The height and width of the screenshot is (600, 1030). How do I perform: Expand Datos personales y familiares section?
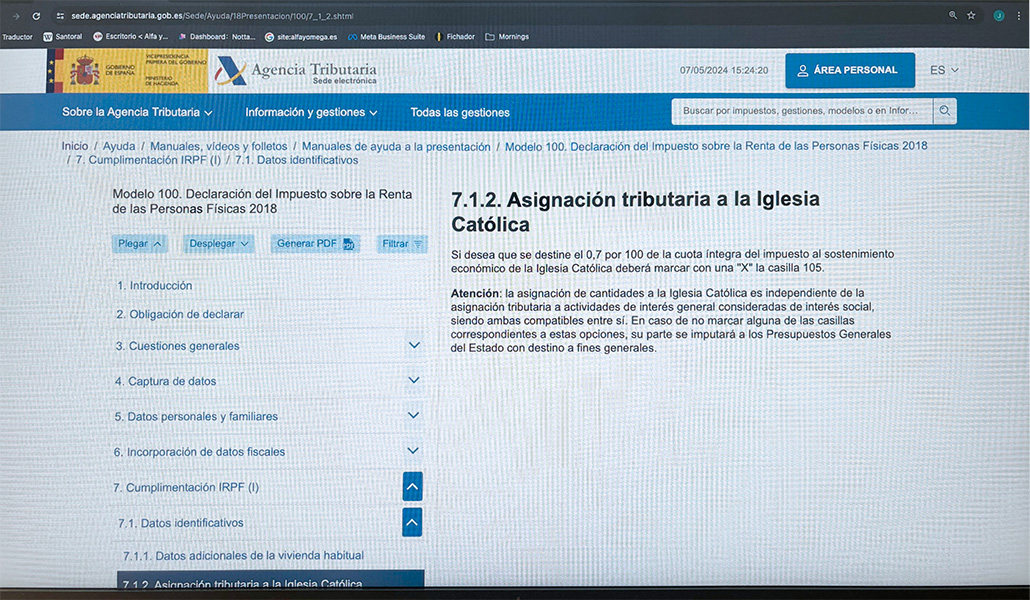pos(413,414)
